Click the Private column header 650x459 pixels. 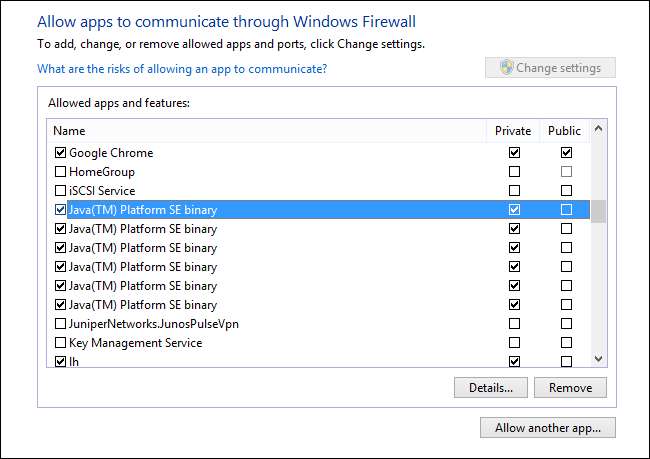pyautogui.click(x=513, y=130)
